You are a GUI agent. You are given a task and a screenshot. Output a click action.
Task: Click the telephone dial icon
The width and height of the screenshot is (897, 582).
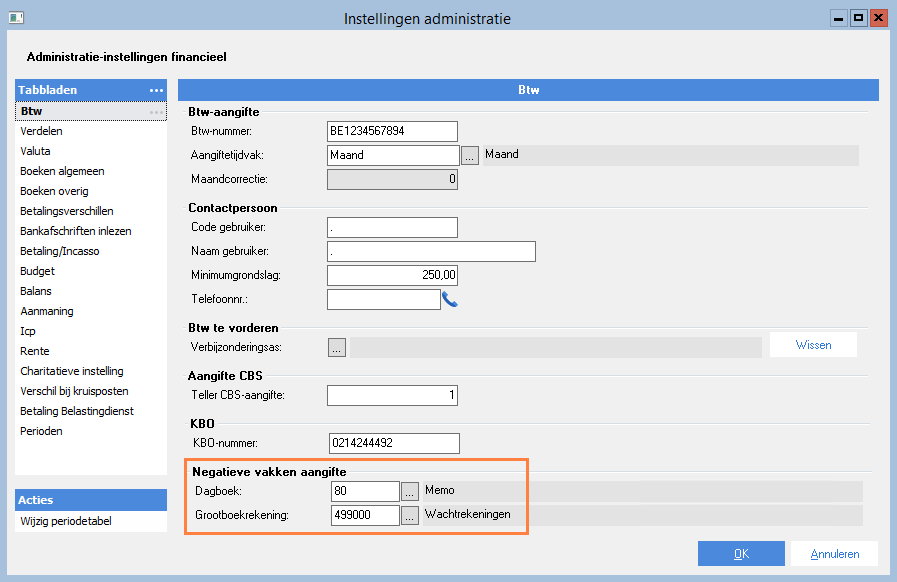(450, 299)
